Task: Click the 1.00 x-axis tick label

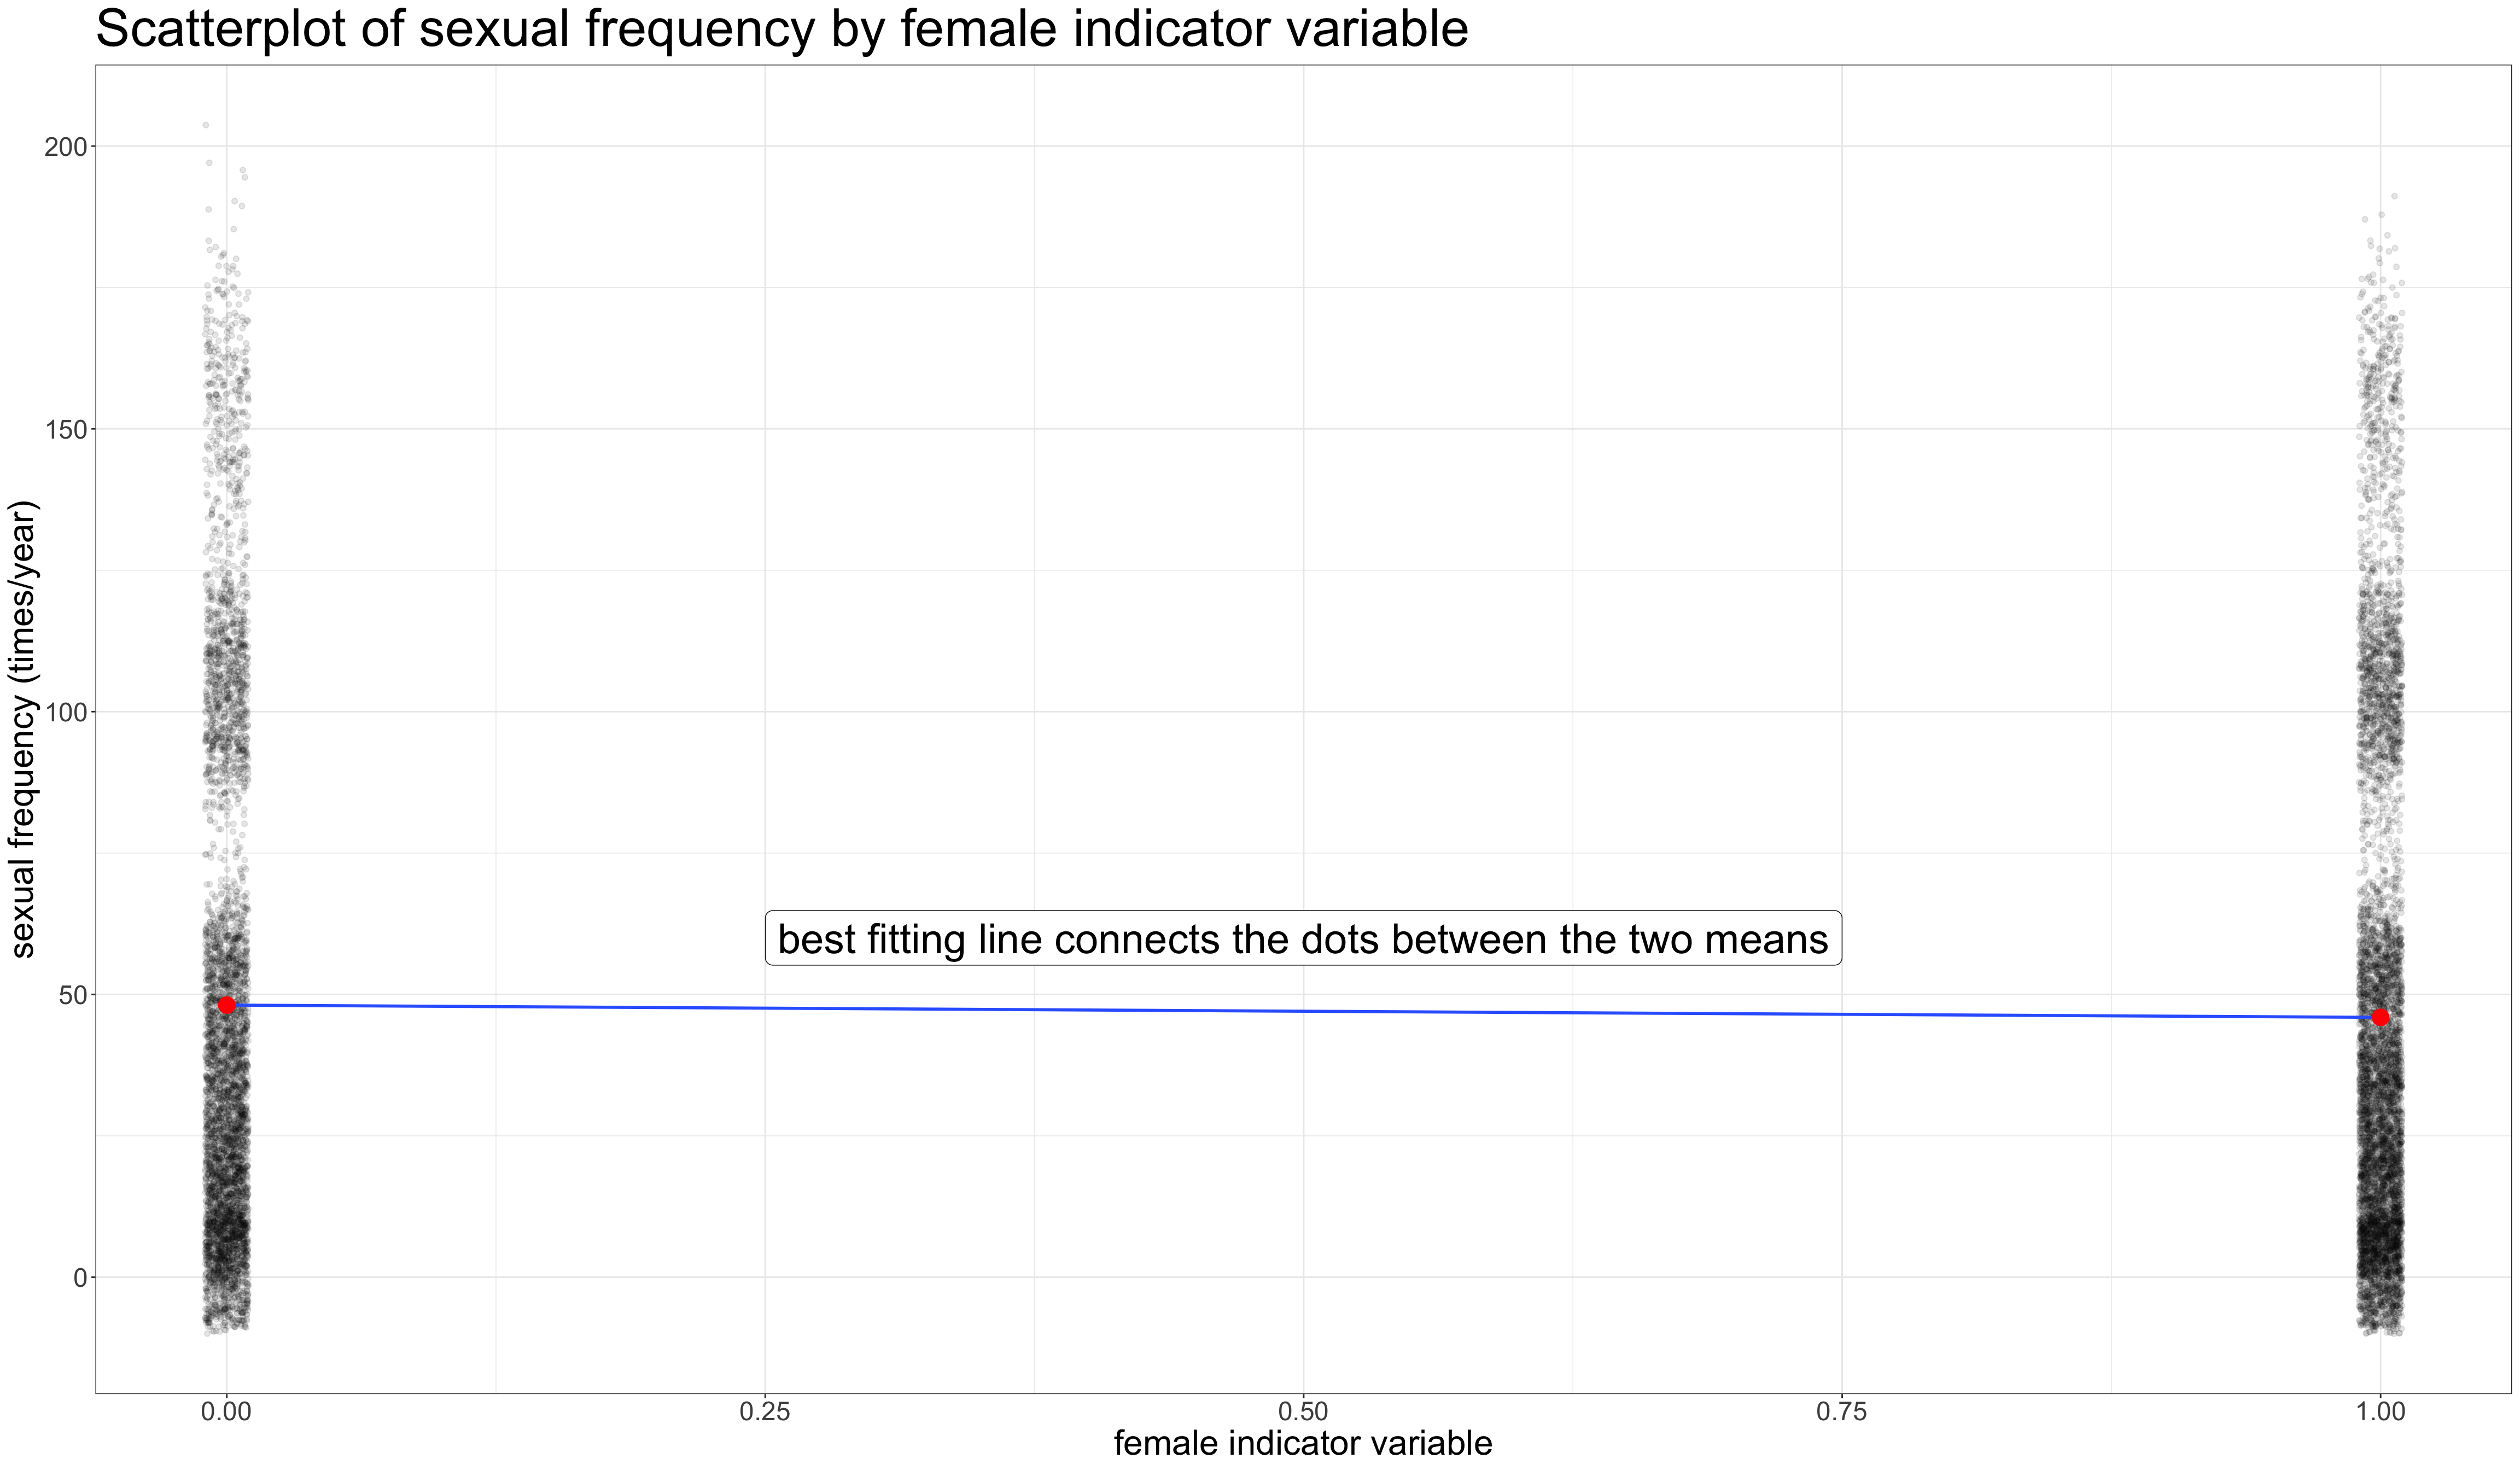Action: point(2380,1411)
